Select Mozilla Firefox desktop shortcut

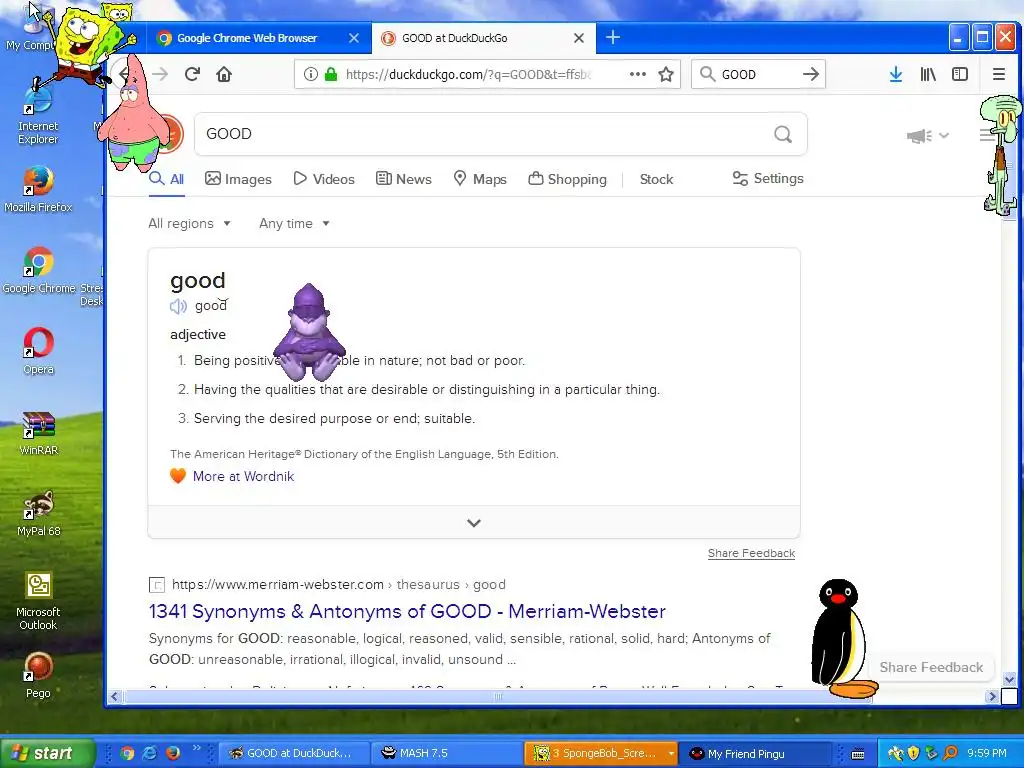(x=38, y=189)
